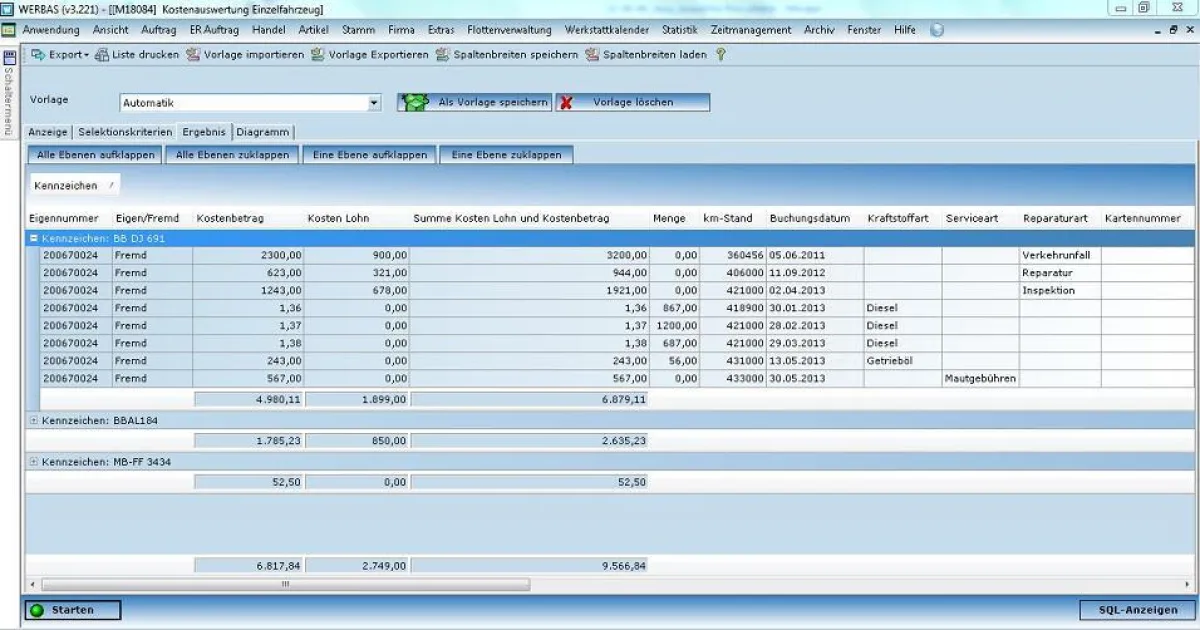Screen dimensions: 1200x630
Task: Open the Ansicht menu
Action: pyautogui.click(x=110, y=30)
